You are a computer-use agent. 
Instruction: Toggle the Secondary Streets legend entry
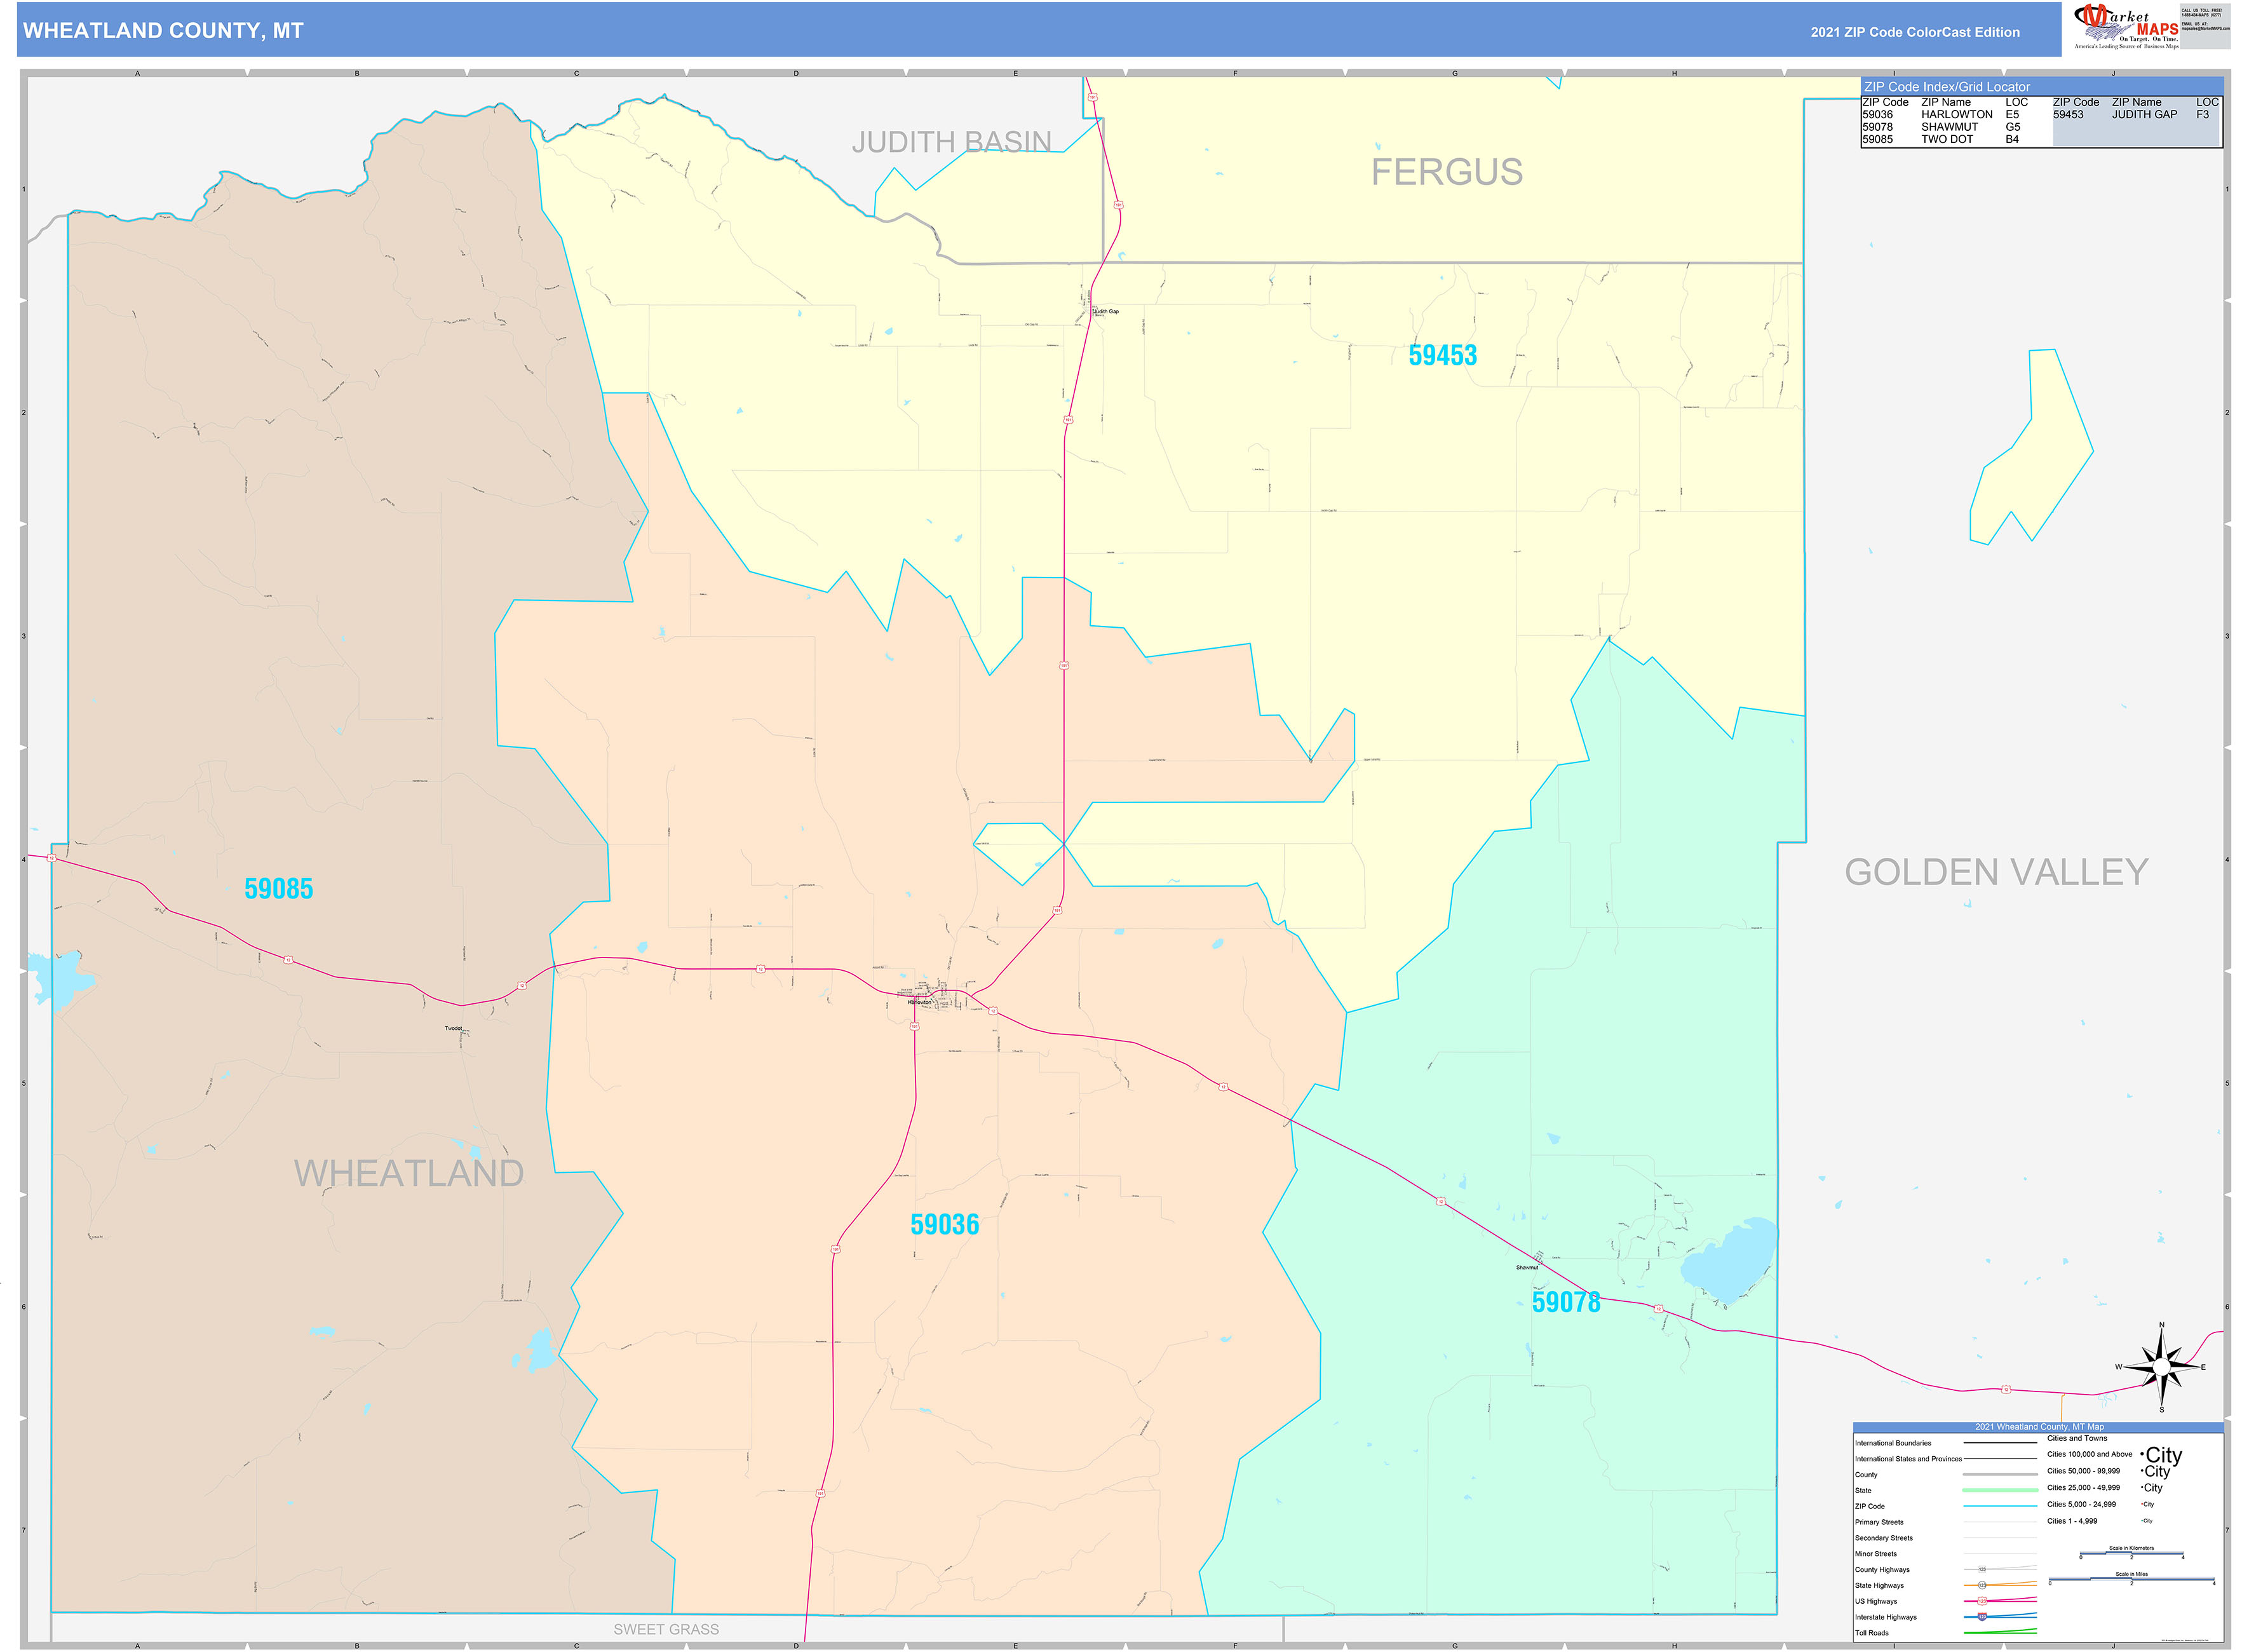(1884, 1539)
